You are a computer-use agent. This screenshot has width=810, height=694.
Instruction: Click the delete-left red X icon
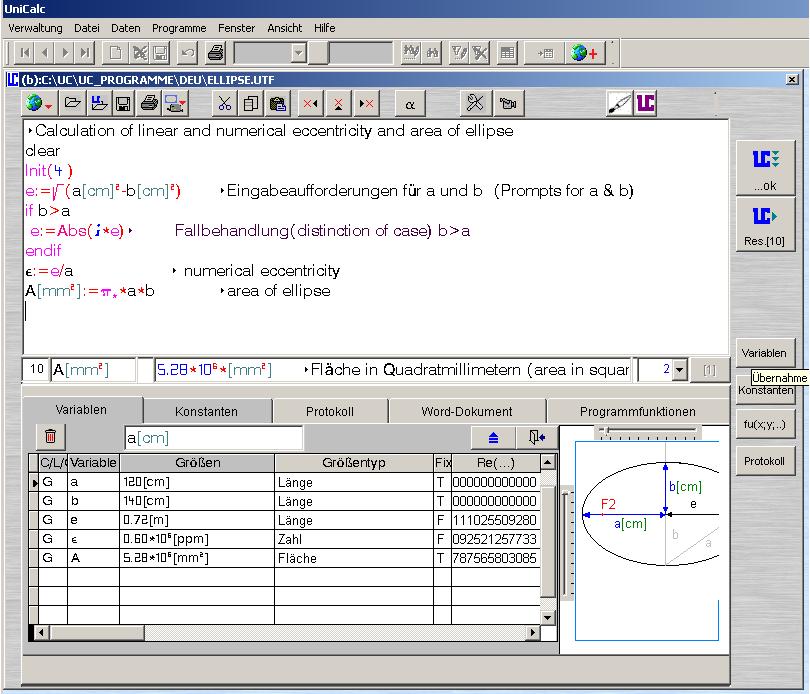[x=310, y=103]
